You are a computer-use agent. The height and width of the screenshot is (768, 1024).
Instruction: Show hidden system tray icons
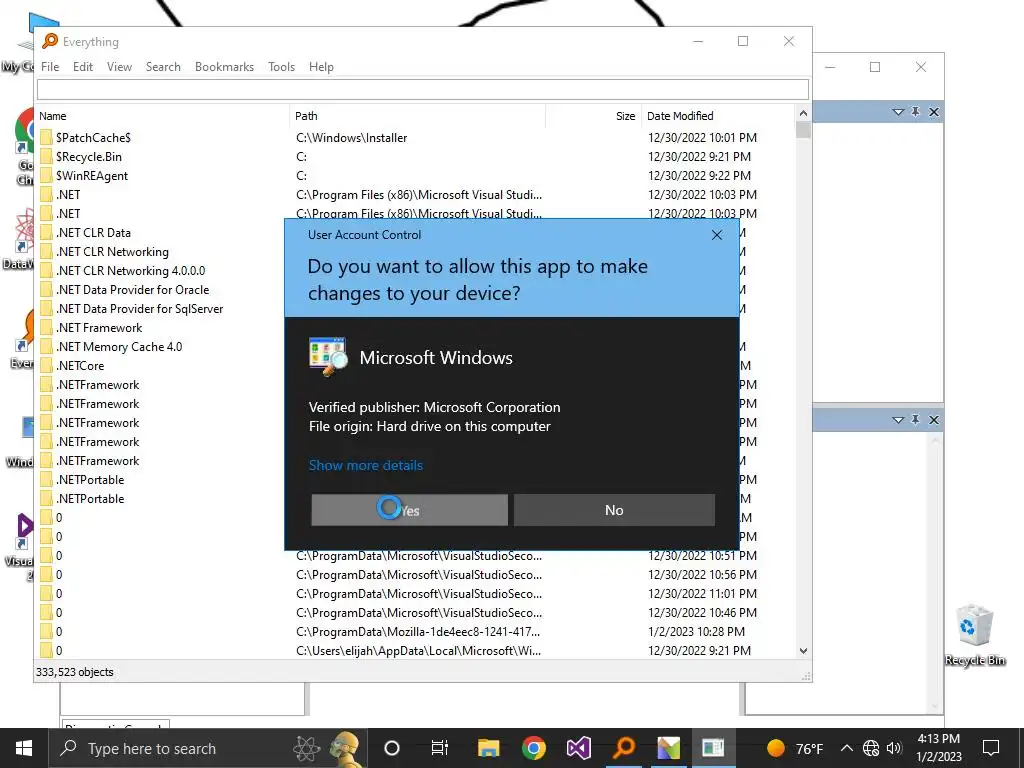(x=846, y=748)
